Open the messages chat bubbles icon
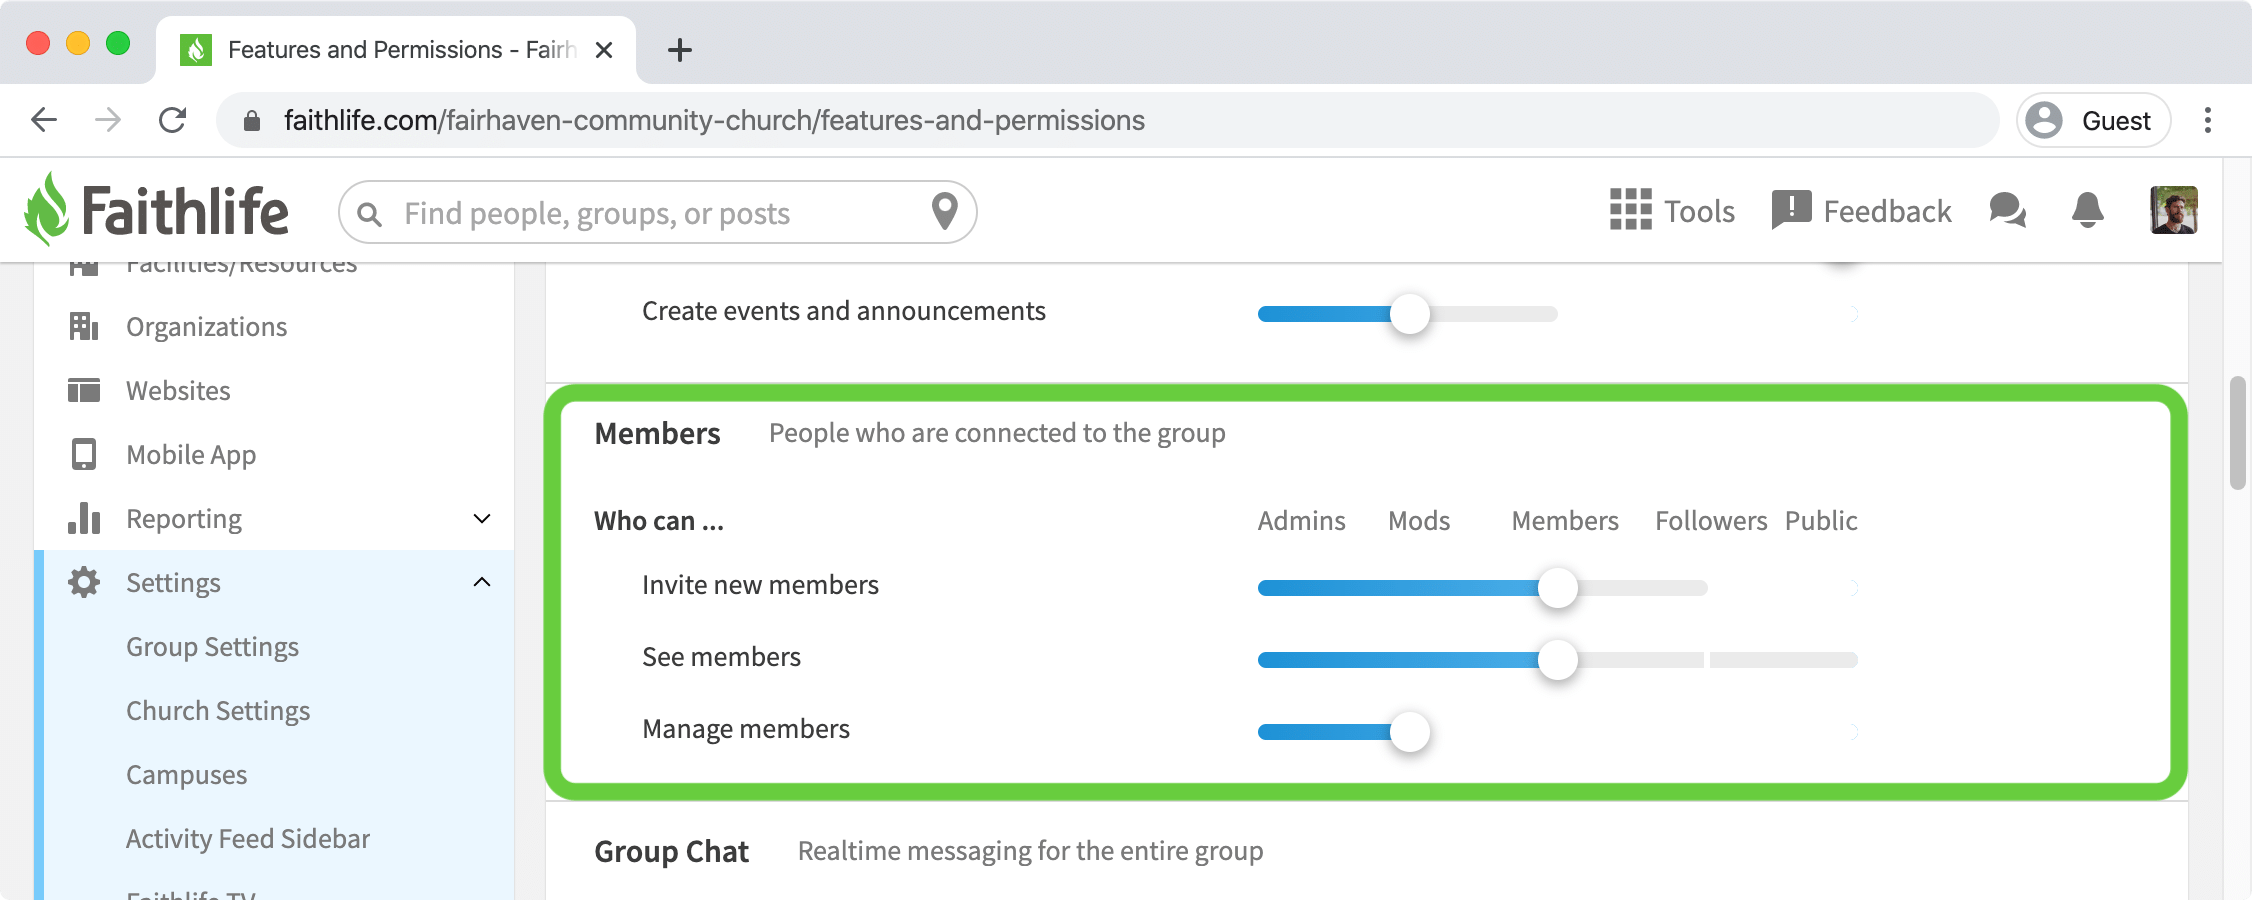Image resolution: width=2252 pixels, height=900 pixels. point(2007,210)
